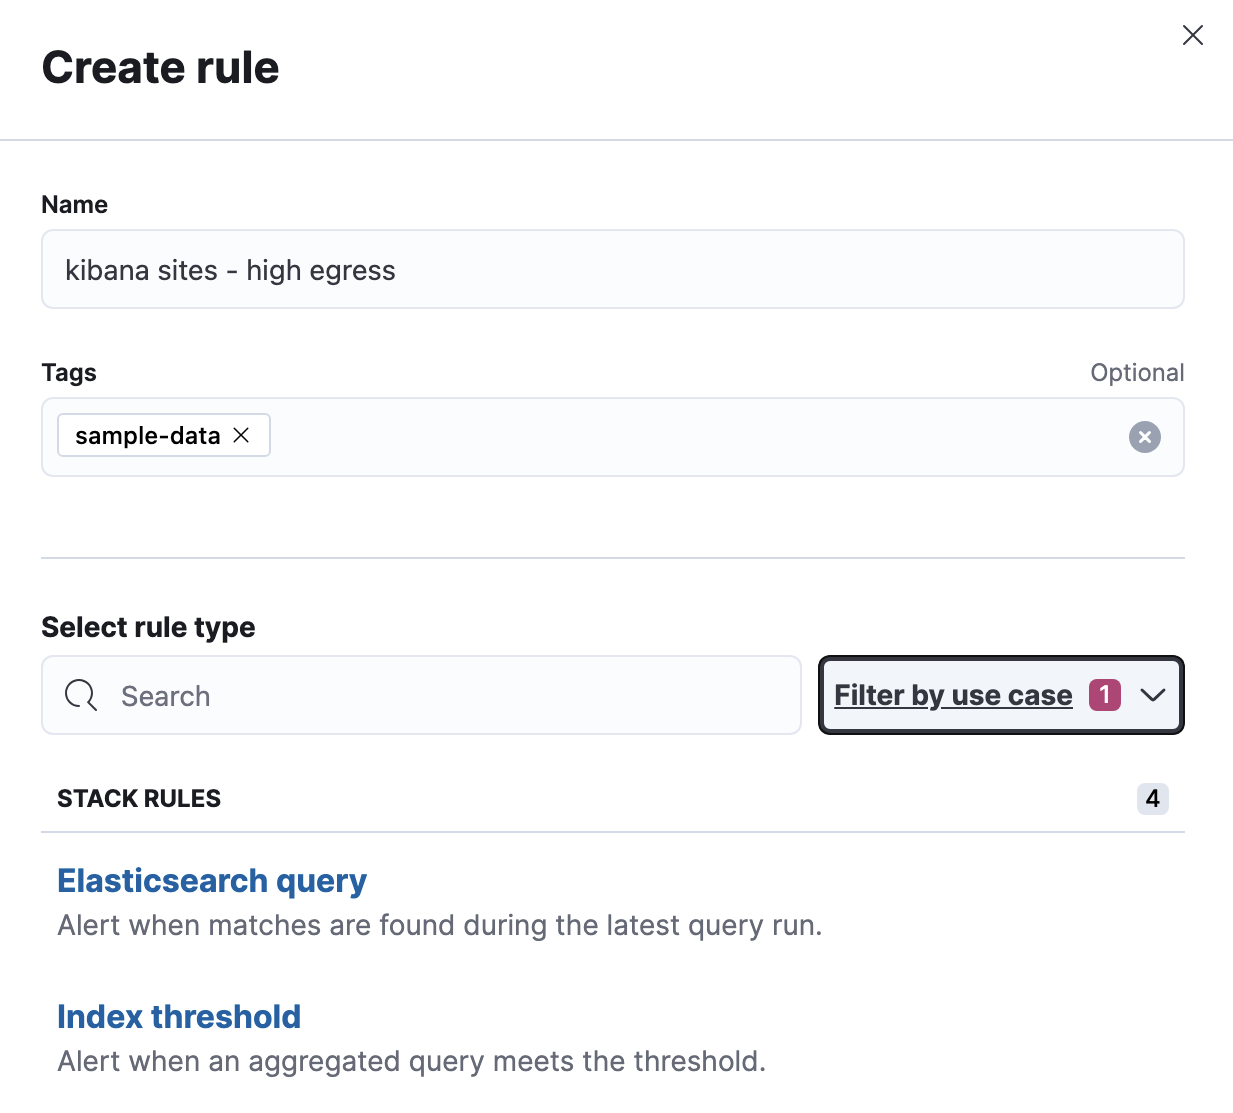Click the rule type Search field

coord(420,695)
